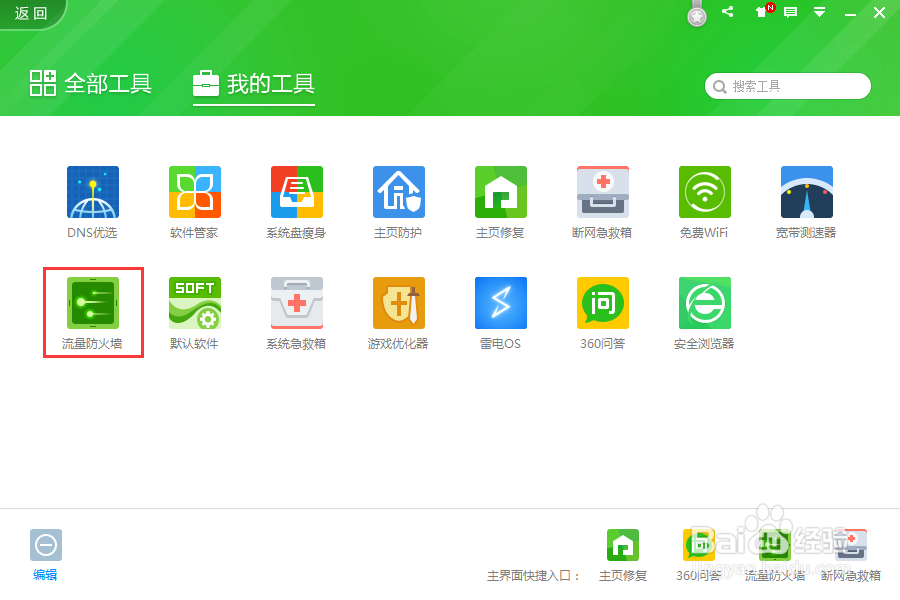900x600 pixels.
Task: Open 流量防火墙 shortcut in bottom bar
Action: [x=774, y=545]
